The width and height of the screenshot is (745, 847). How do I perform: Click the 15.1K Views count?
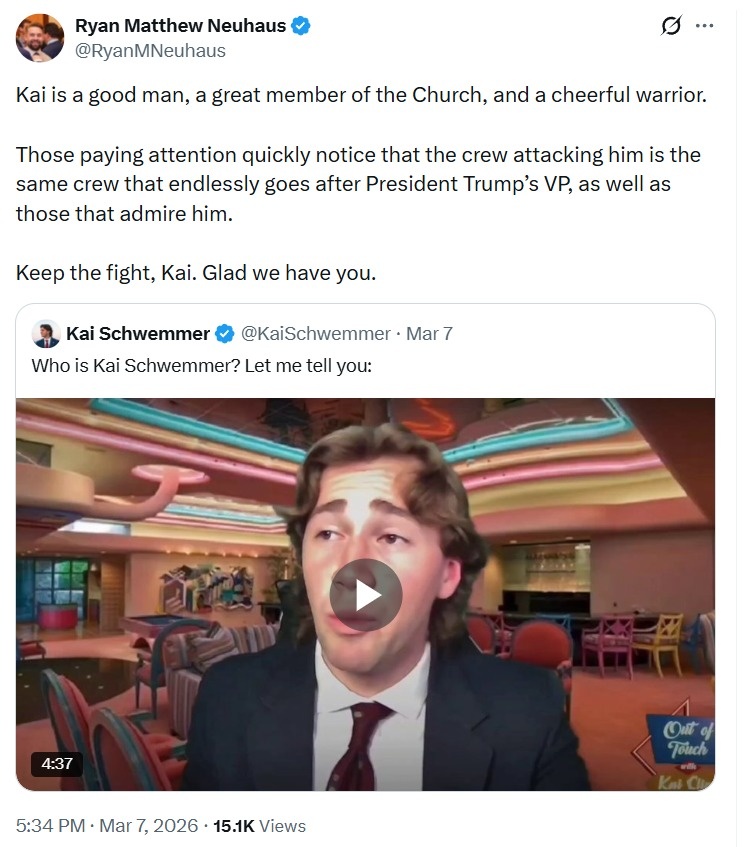tap(260, 826)
